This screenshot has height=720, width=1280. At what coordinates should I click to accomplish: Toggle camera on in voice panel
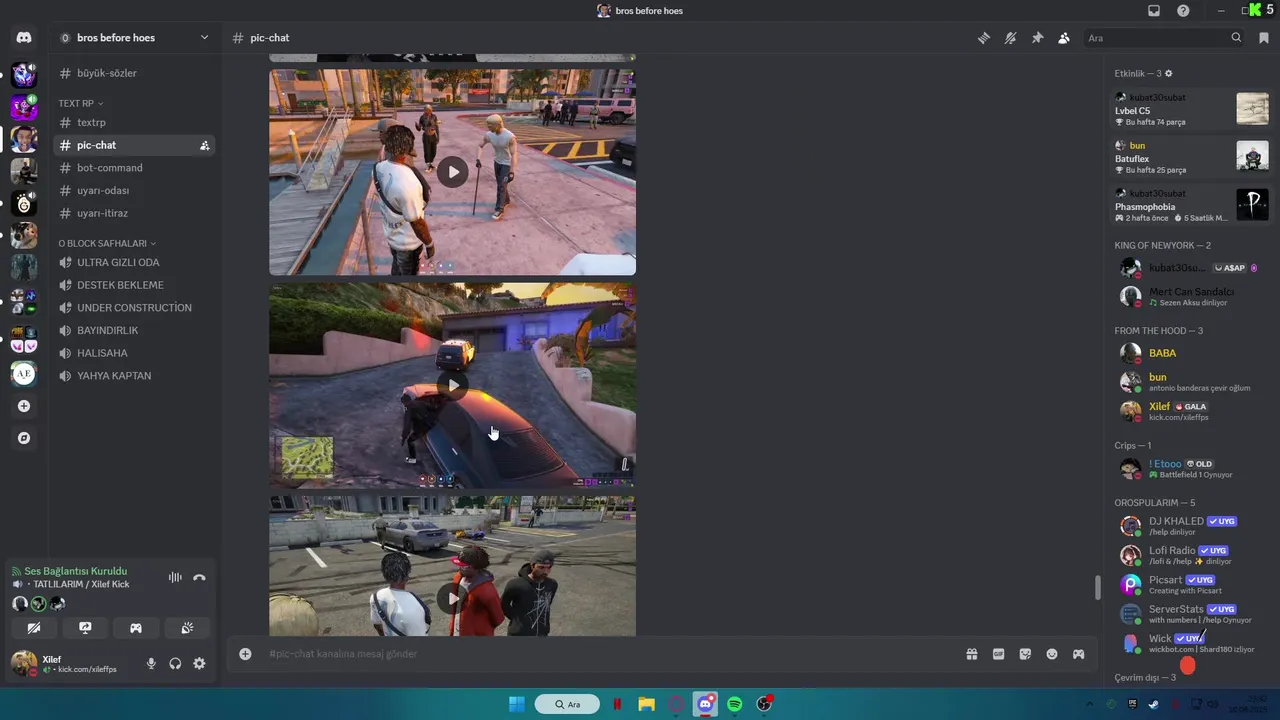coord(34,628)
